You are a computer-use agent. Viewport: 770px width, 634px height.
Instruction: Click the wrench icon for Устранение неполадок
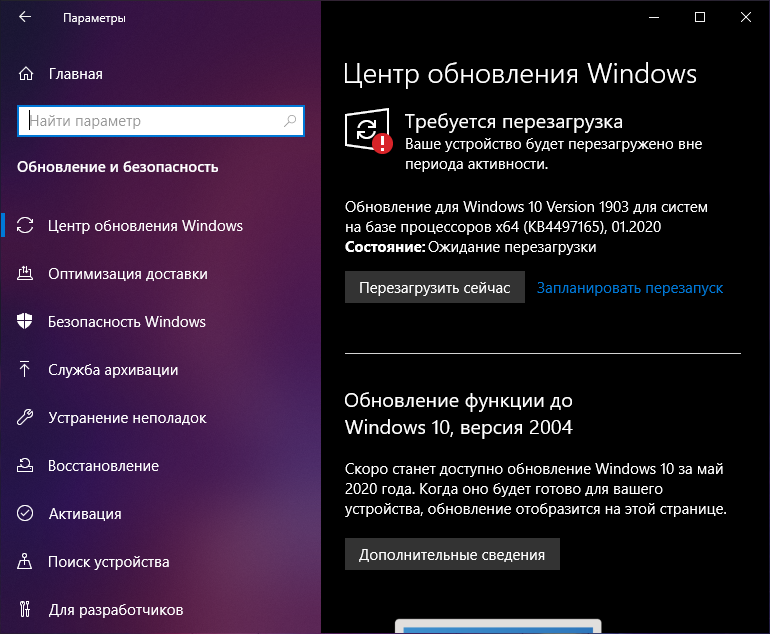(25, 417)
